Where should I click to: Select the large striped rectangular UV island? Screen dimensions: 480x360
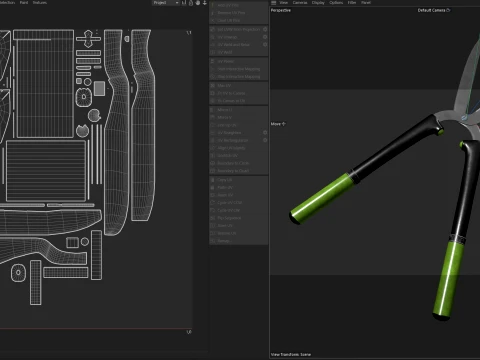coord(46,171)
